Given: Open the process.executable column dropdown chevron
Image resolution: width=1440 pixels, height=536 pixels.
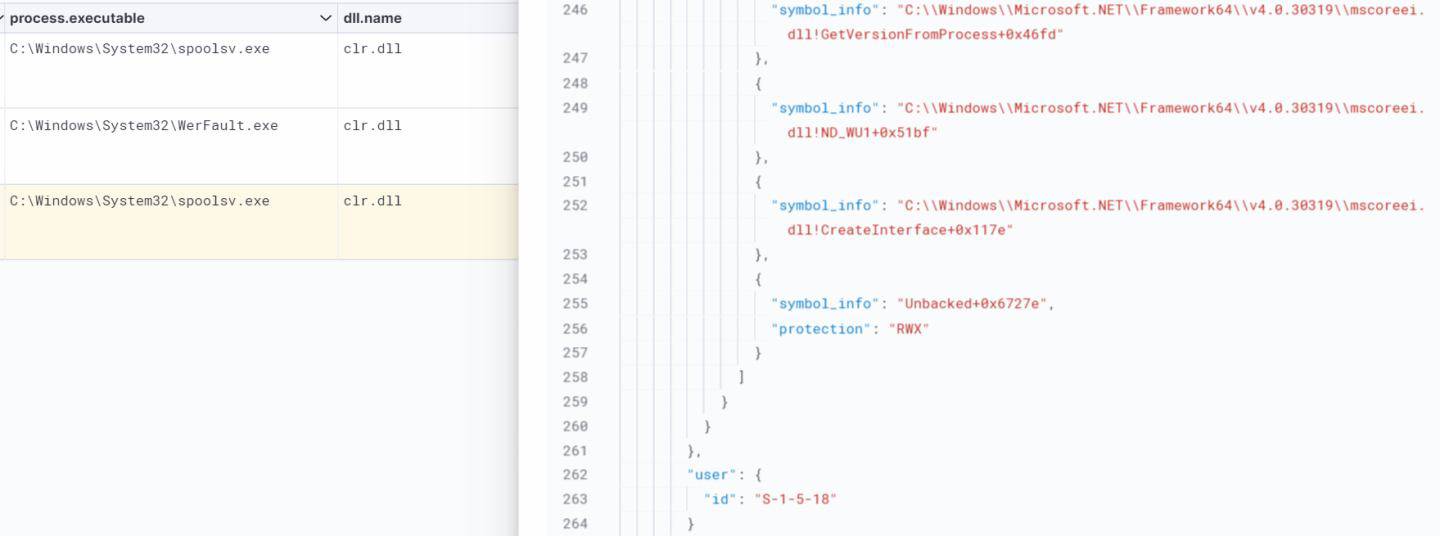Looking at the screenshot, I should [x=325, y=18].
